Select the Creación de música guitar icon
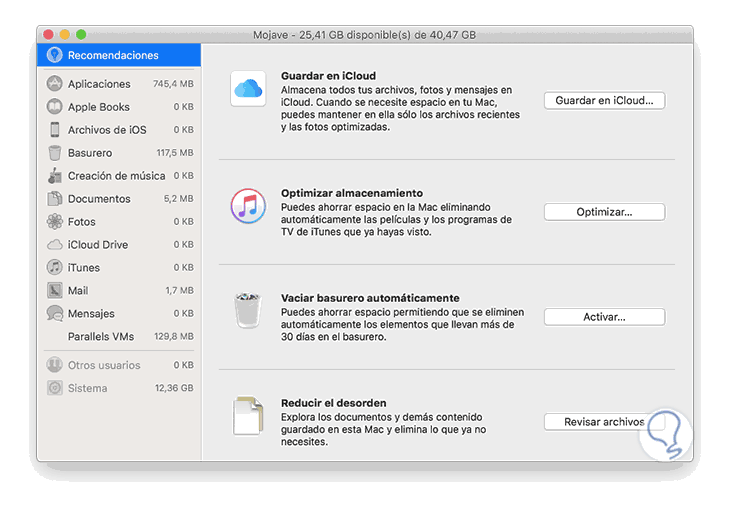 [54, 176]
